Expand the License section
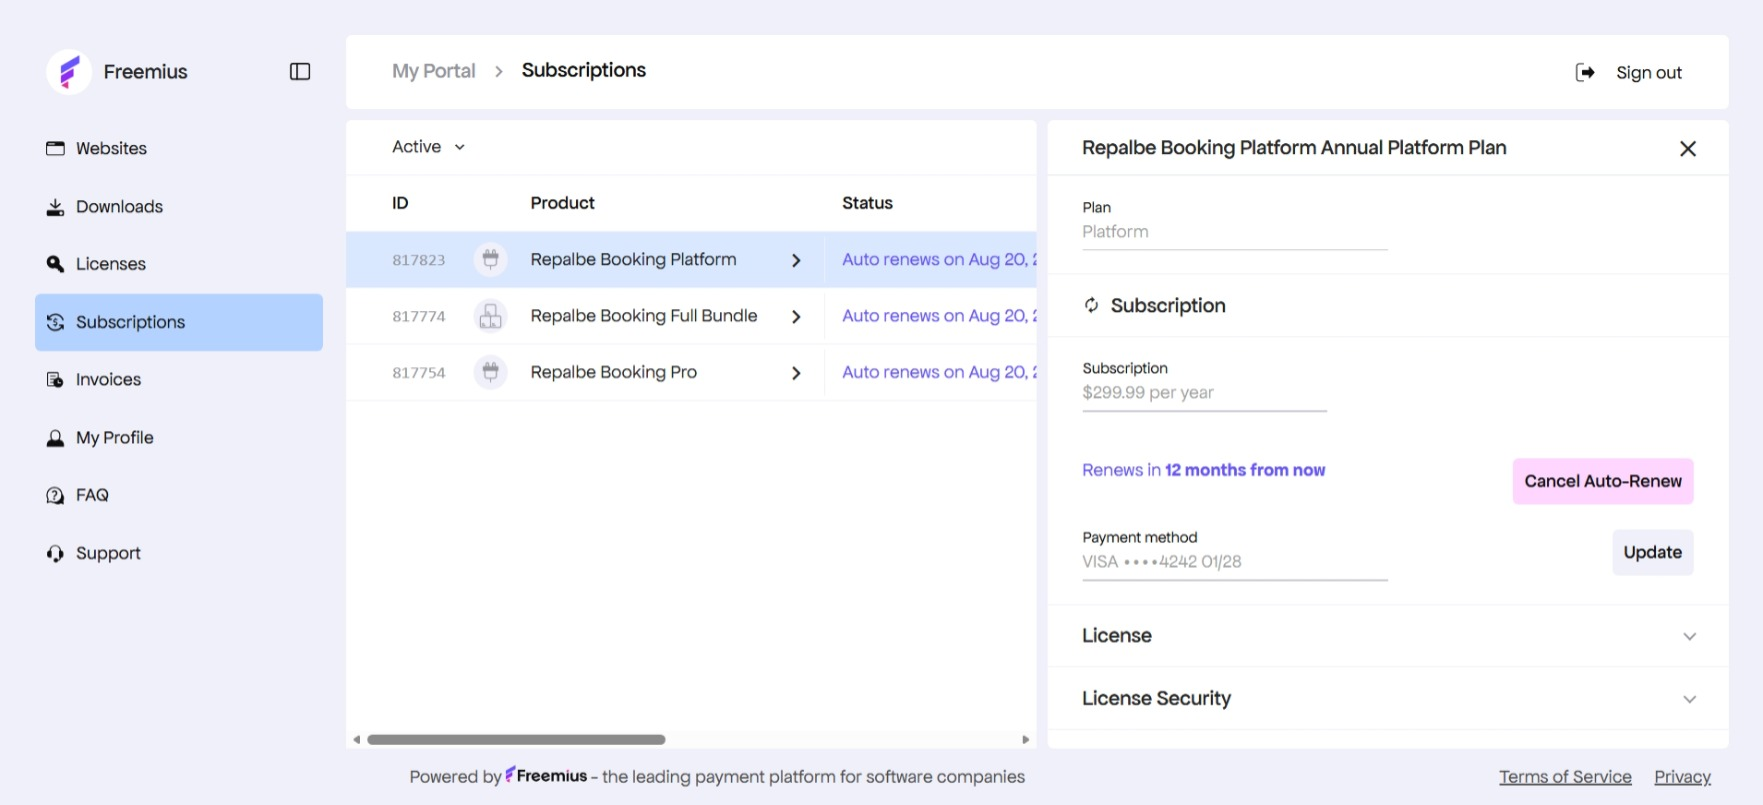This screenshot has width=1763, height=805. [1388, 636]
